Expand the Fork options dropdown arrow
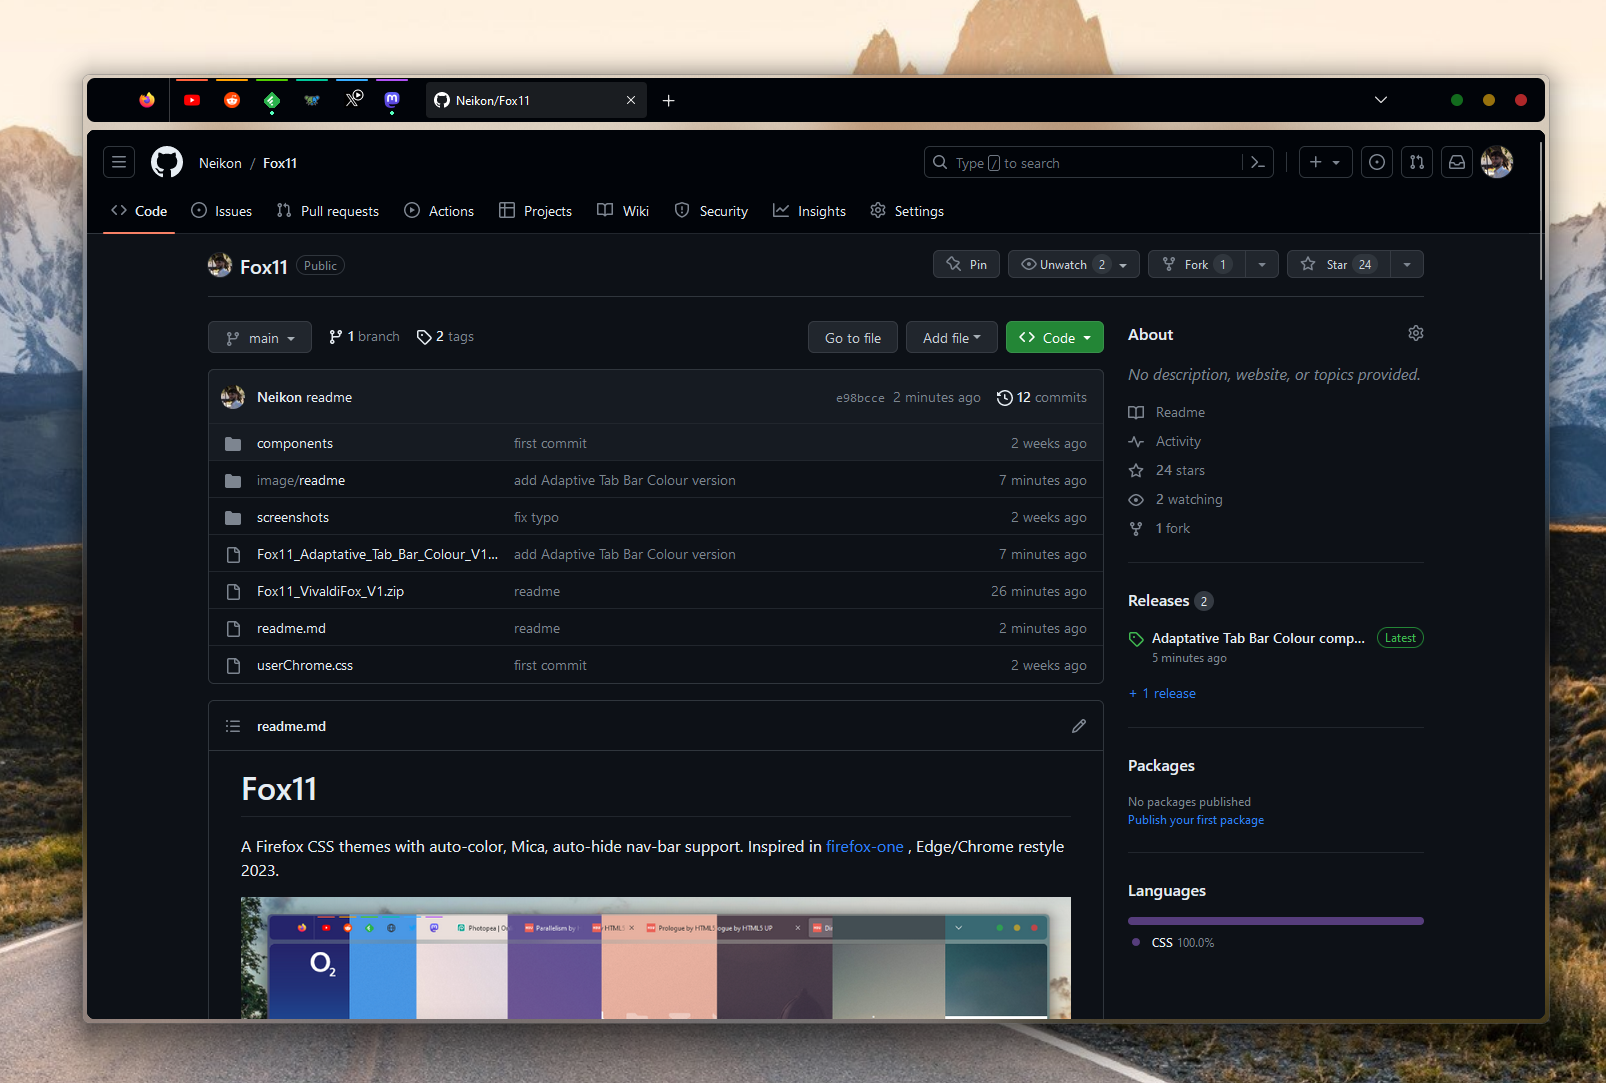Viewport: 1606px width, 1083px height. click(x=1262, y=264)
